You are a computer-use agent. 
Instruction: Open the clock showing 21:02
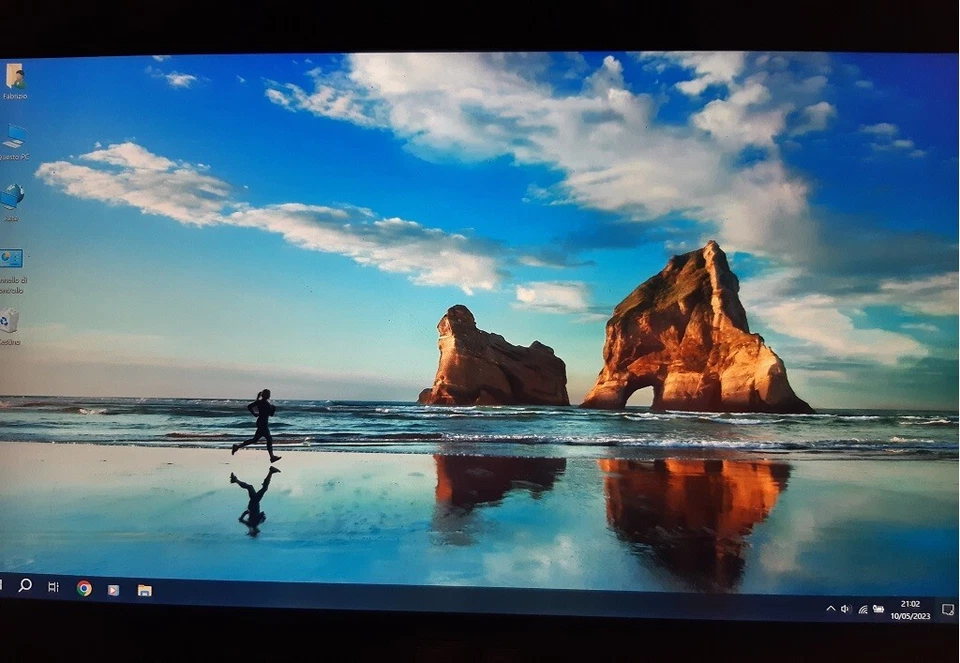click(910, 610)
